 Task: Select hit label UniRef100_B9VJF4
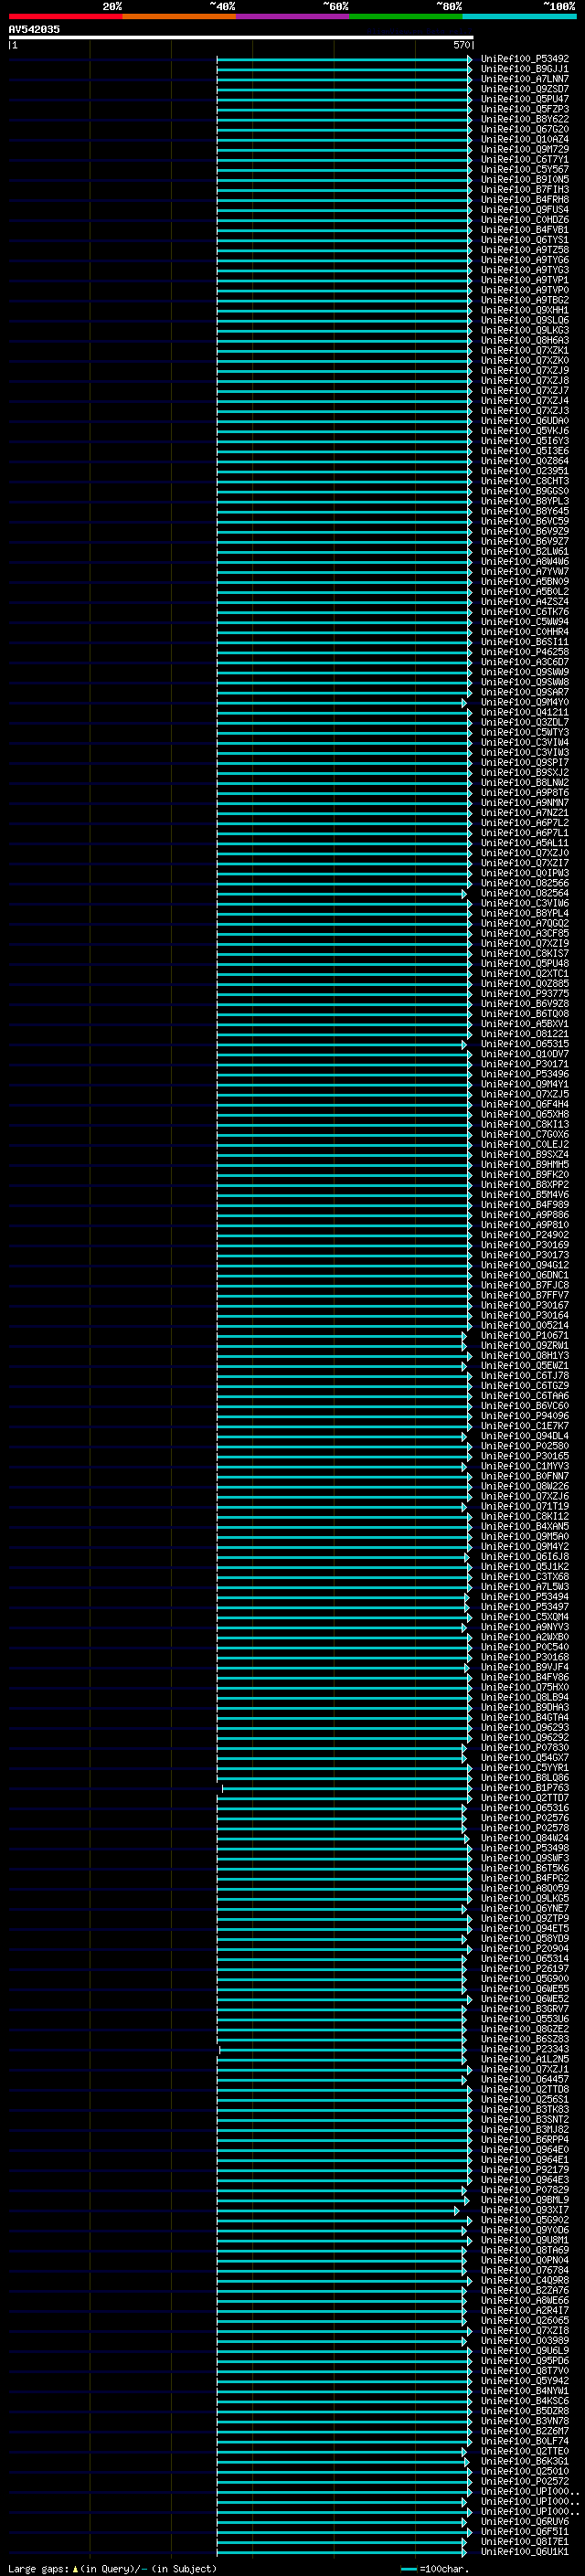(525, 1666)
